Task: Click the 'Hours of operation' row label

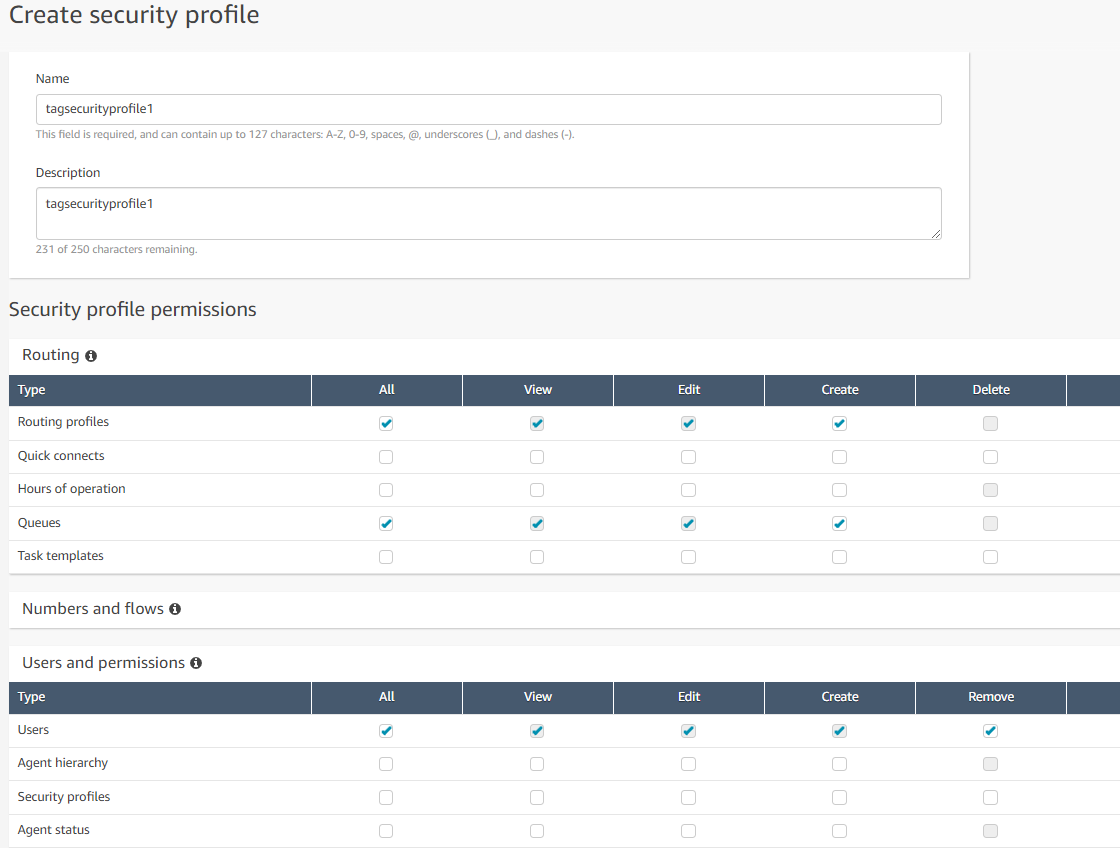Action: point(71,489)
